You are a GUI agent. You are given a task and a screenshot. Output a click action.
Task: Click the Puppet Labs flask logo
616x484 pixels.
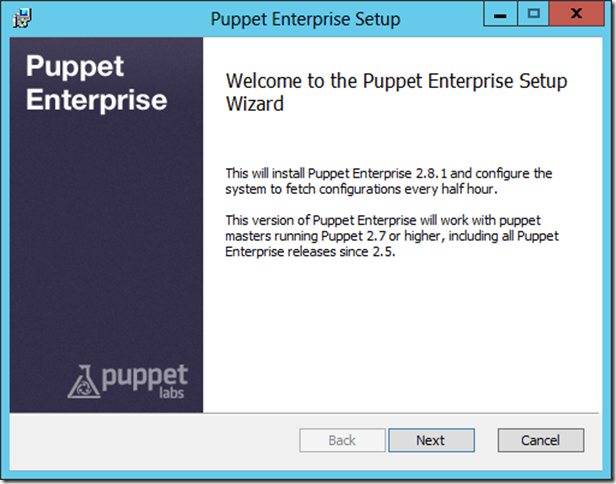[86, 379]
